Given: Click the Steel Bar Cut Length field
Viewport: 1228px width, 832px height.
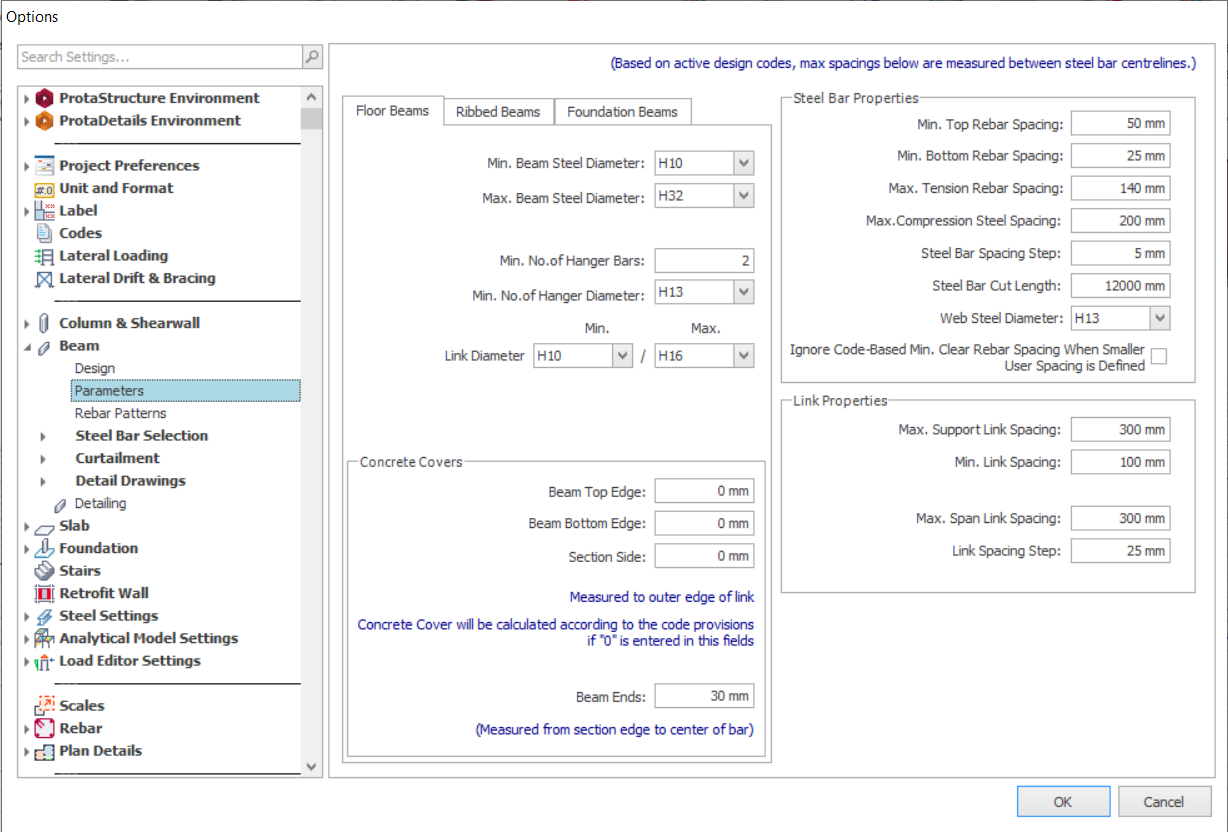Looking at the screenshot, I should (x=1119, y=286).
